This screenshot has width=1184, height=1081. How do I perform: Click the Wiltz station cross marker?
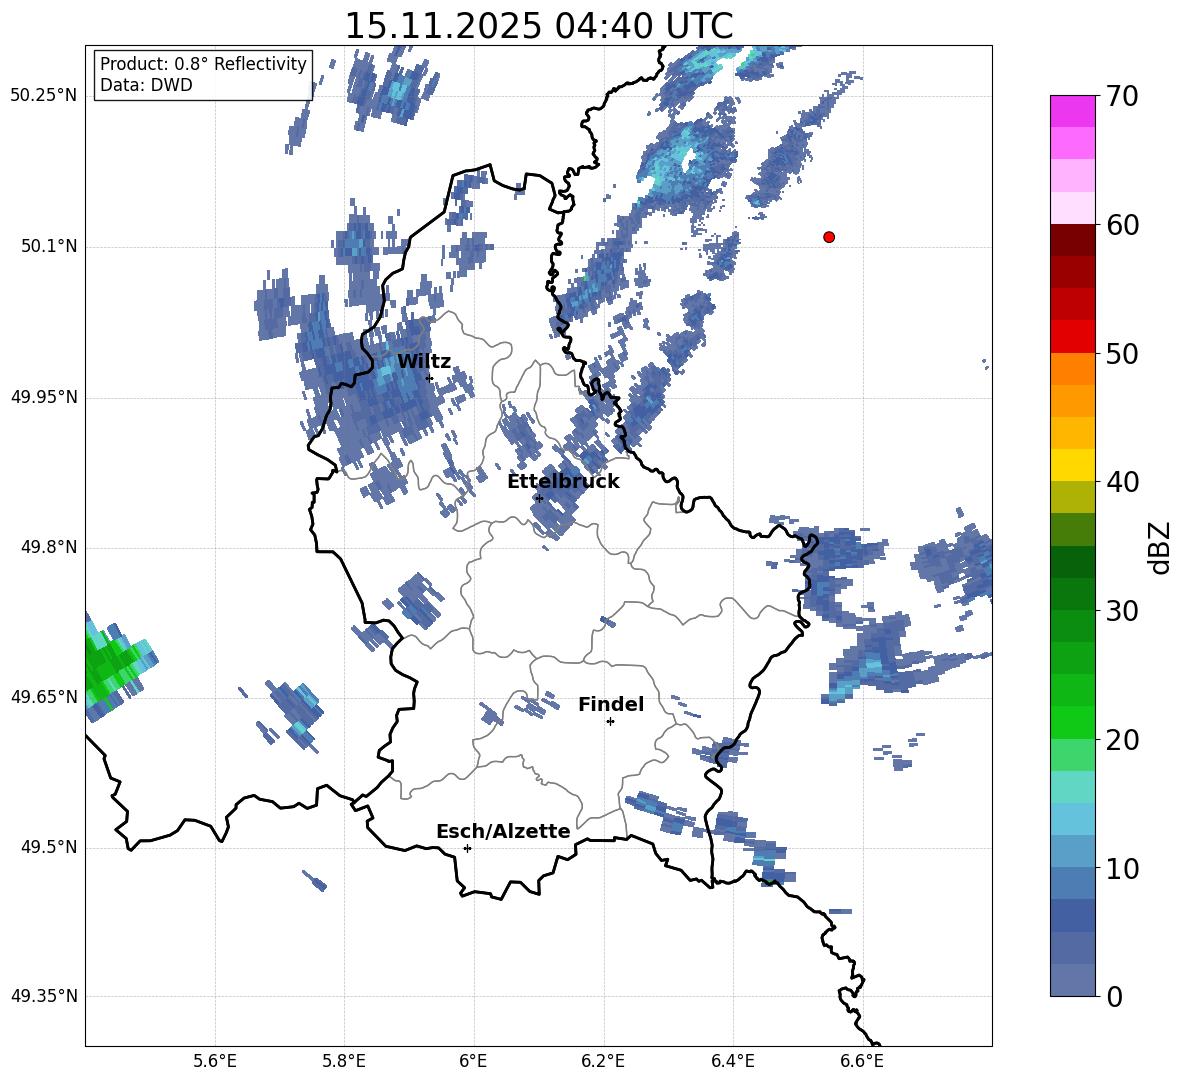click(429, 378)
